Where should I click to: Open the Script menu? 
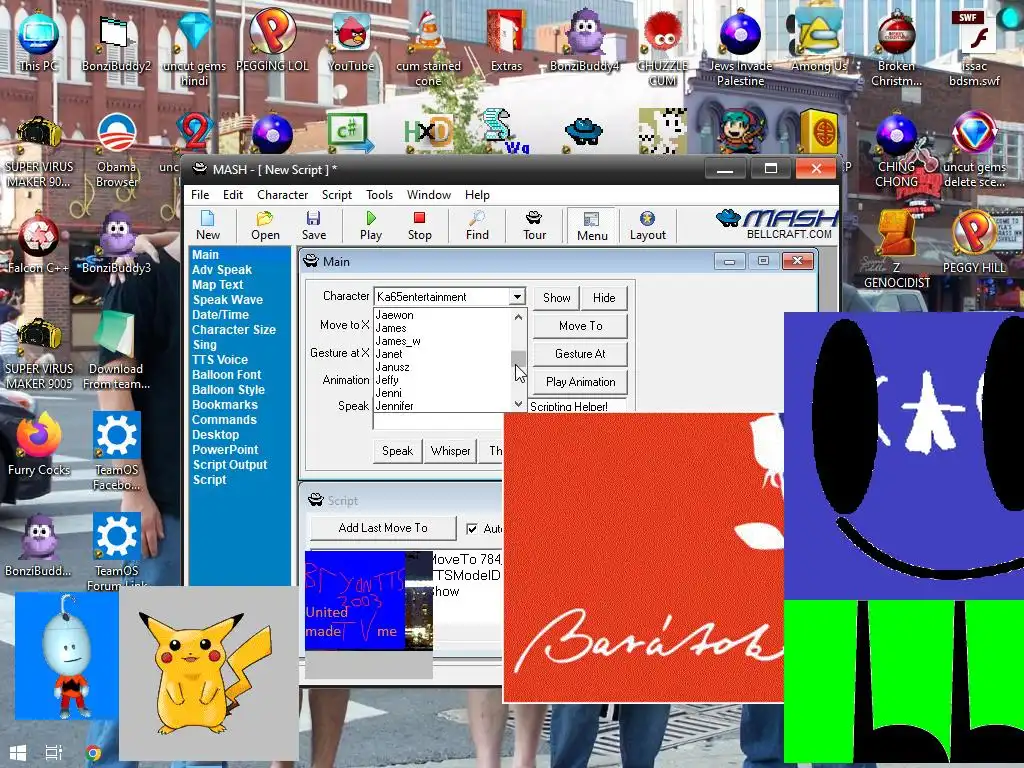tap(336, 195)
